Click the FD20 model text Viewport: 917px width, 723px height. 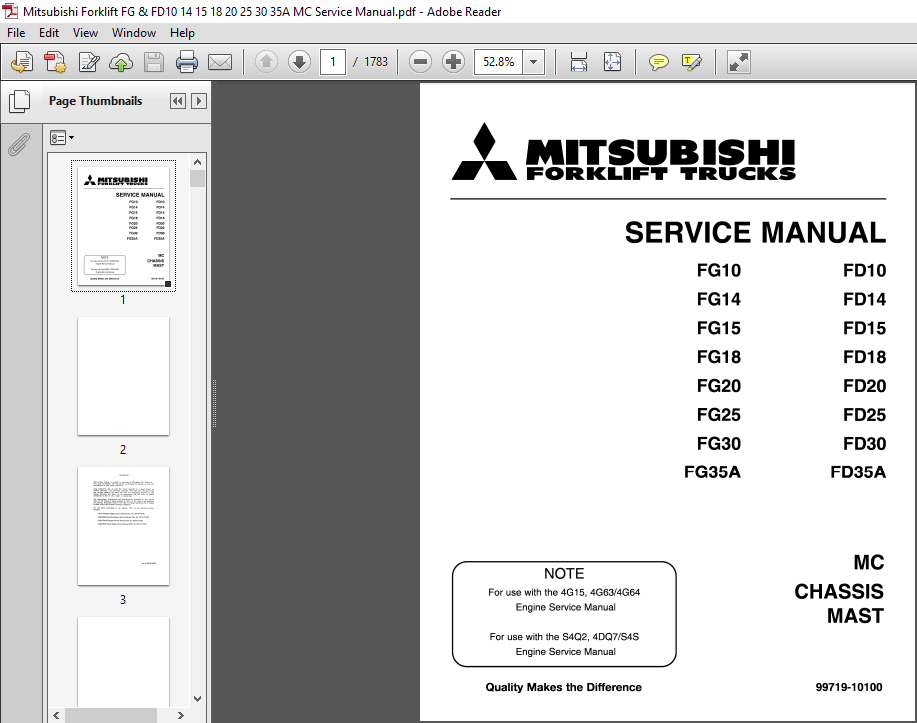click(864, 386)
